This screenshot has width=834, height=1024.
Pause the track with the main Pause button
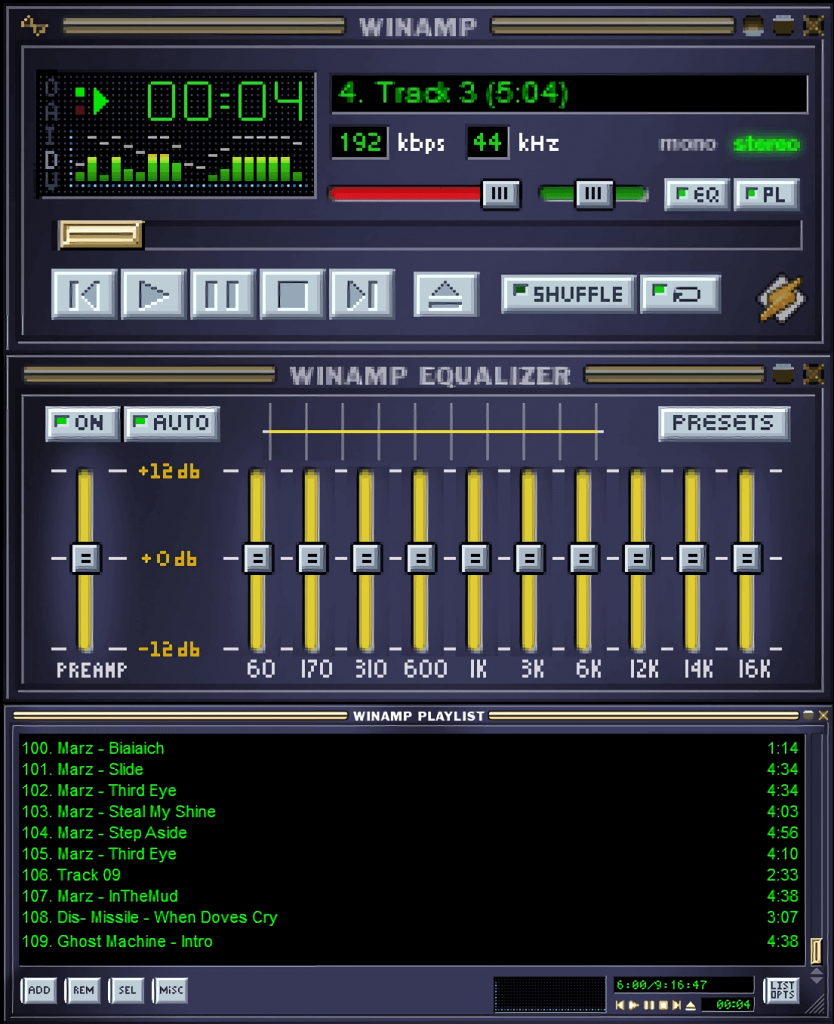point(223,295)
